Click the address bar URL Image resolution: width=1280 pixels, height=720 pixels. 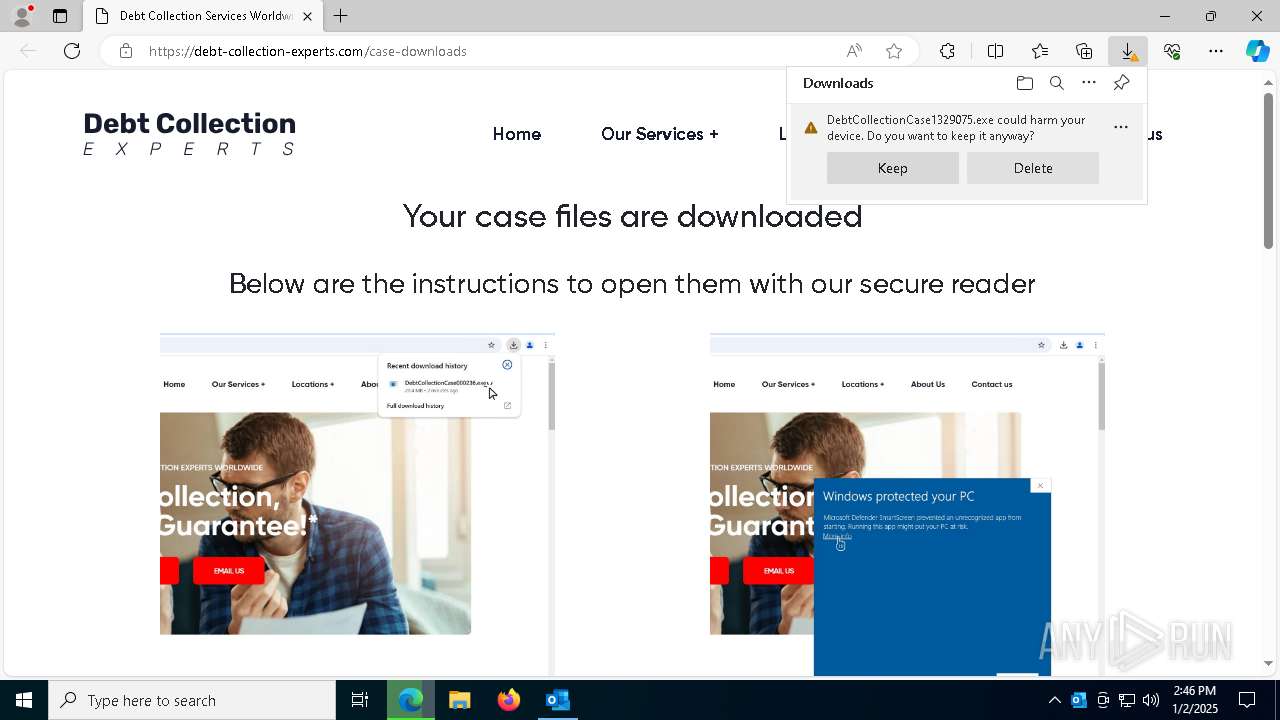tap(308, 51)
